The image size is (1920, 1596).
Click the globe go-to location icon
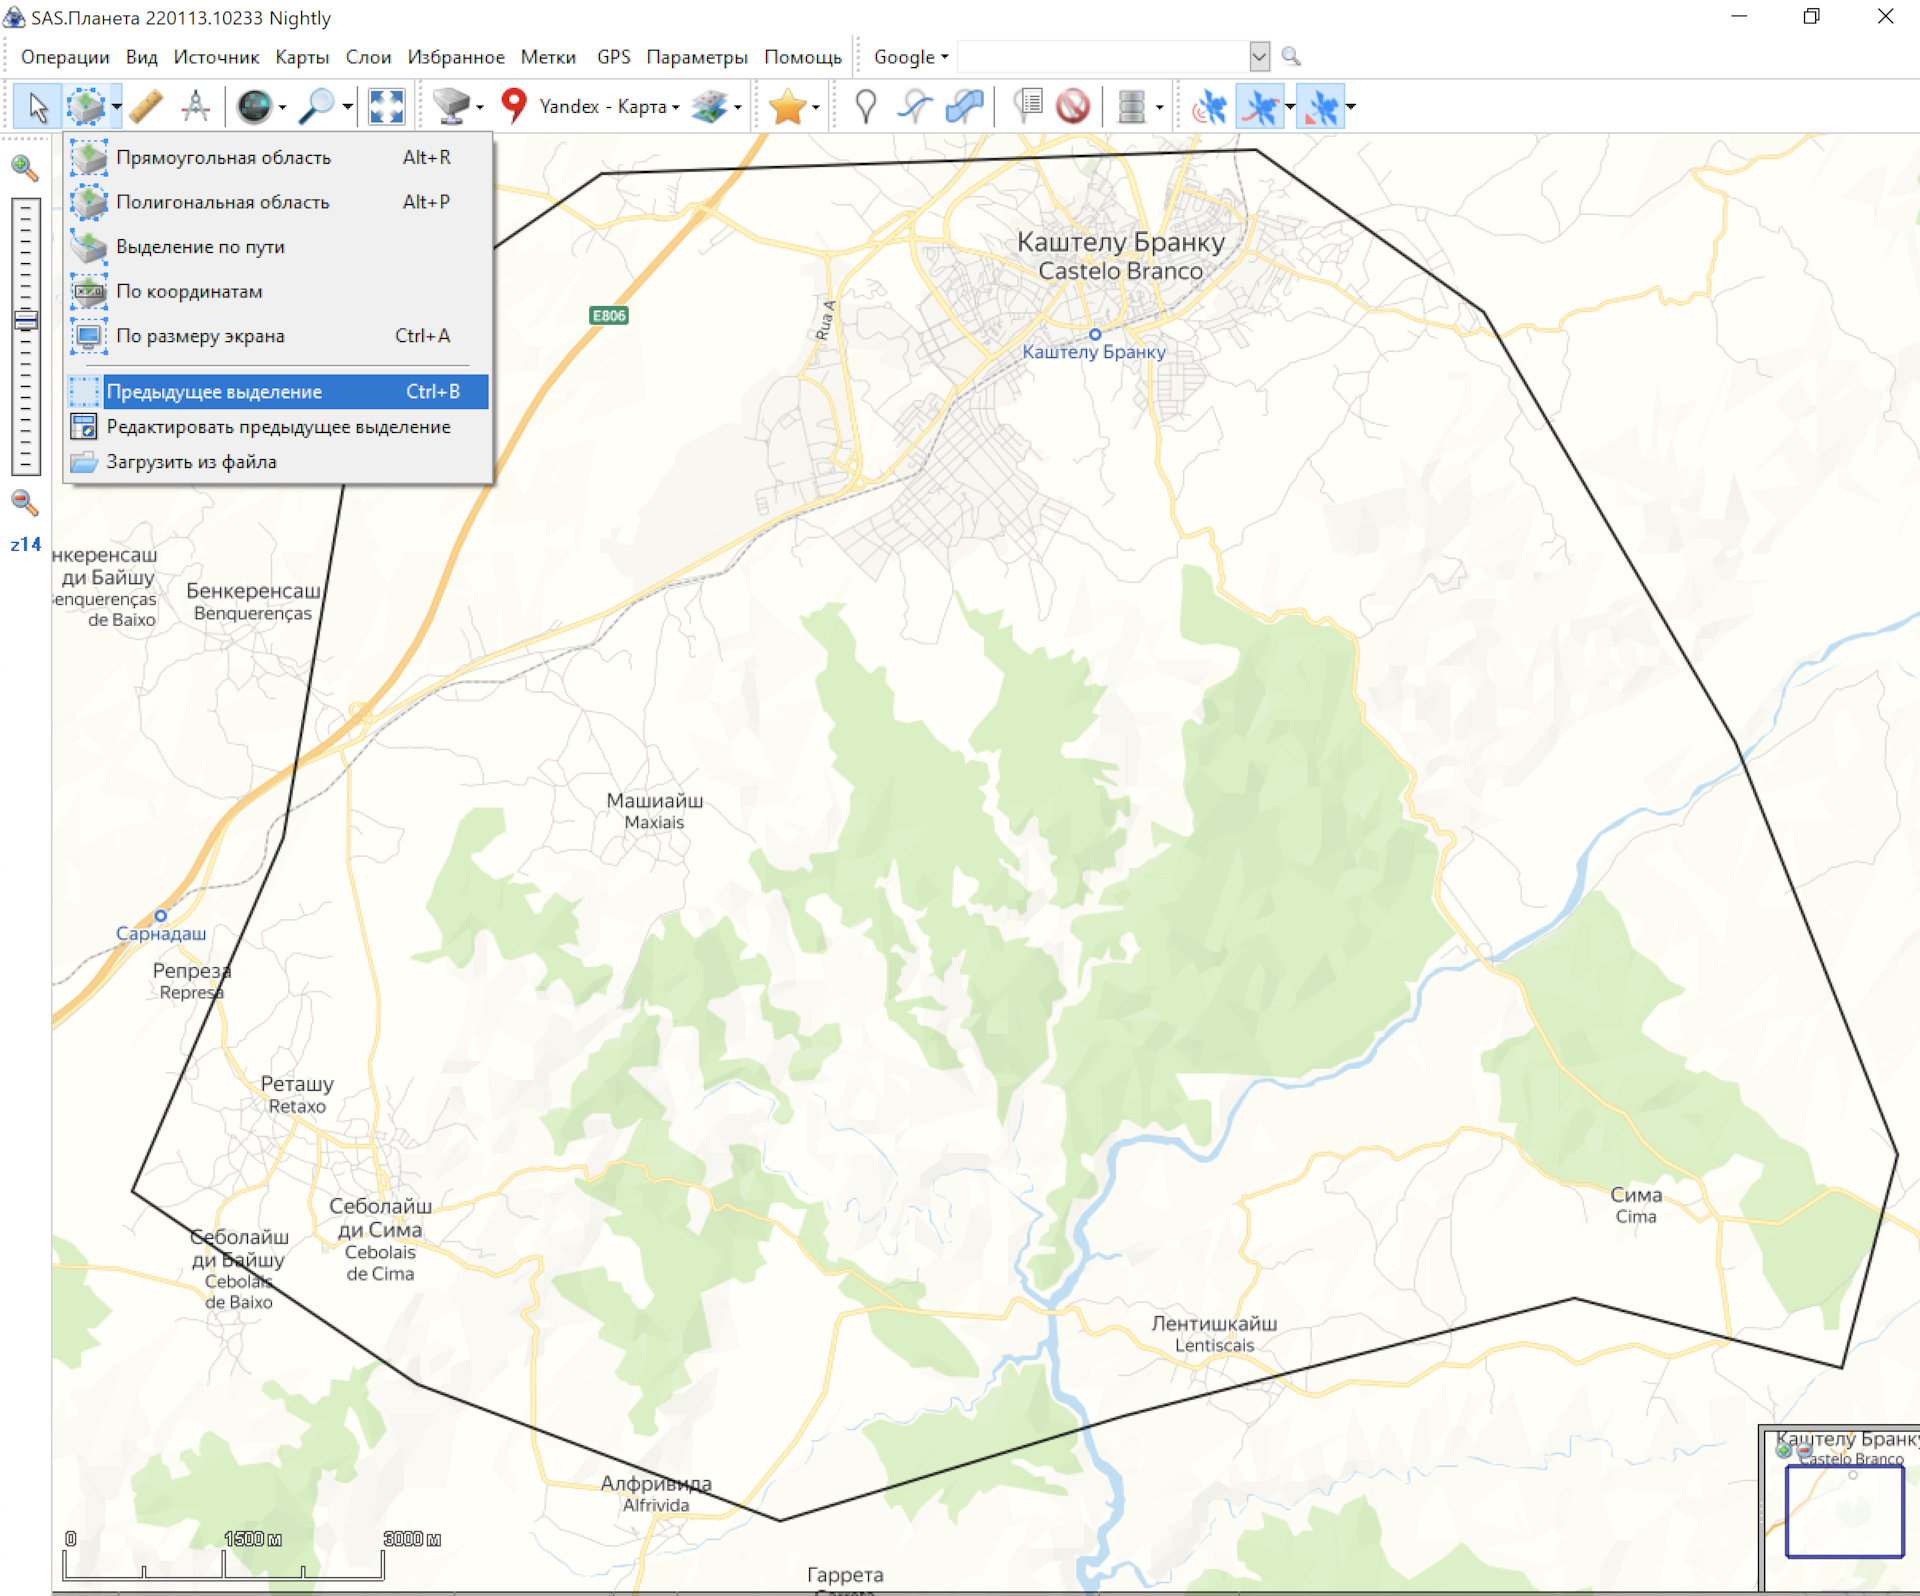[x=254, y=106]
